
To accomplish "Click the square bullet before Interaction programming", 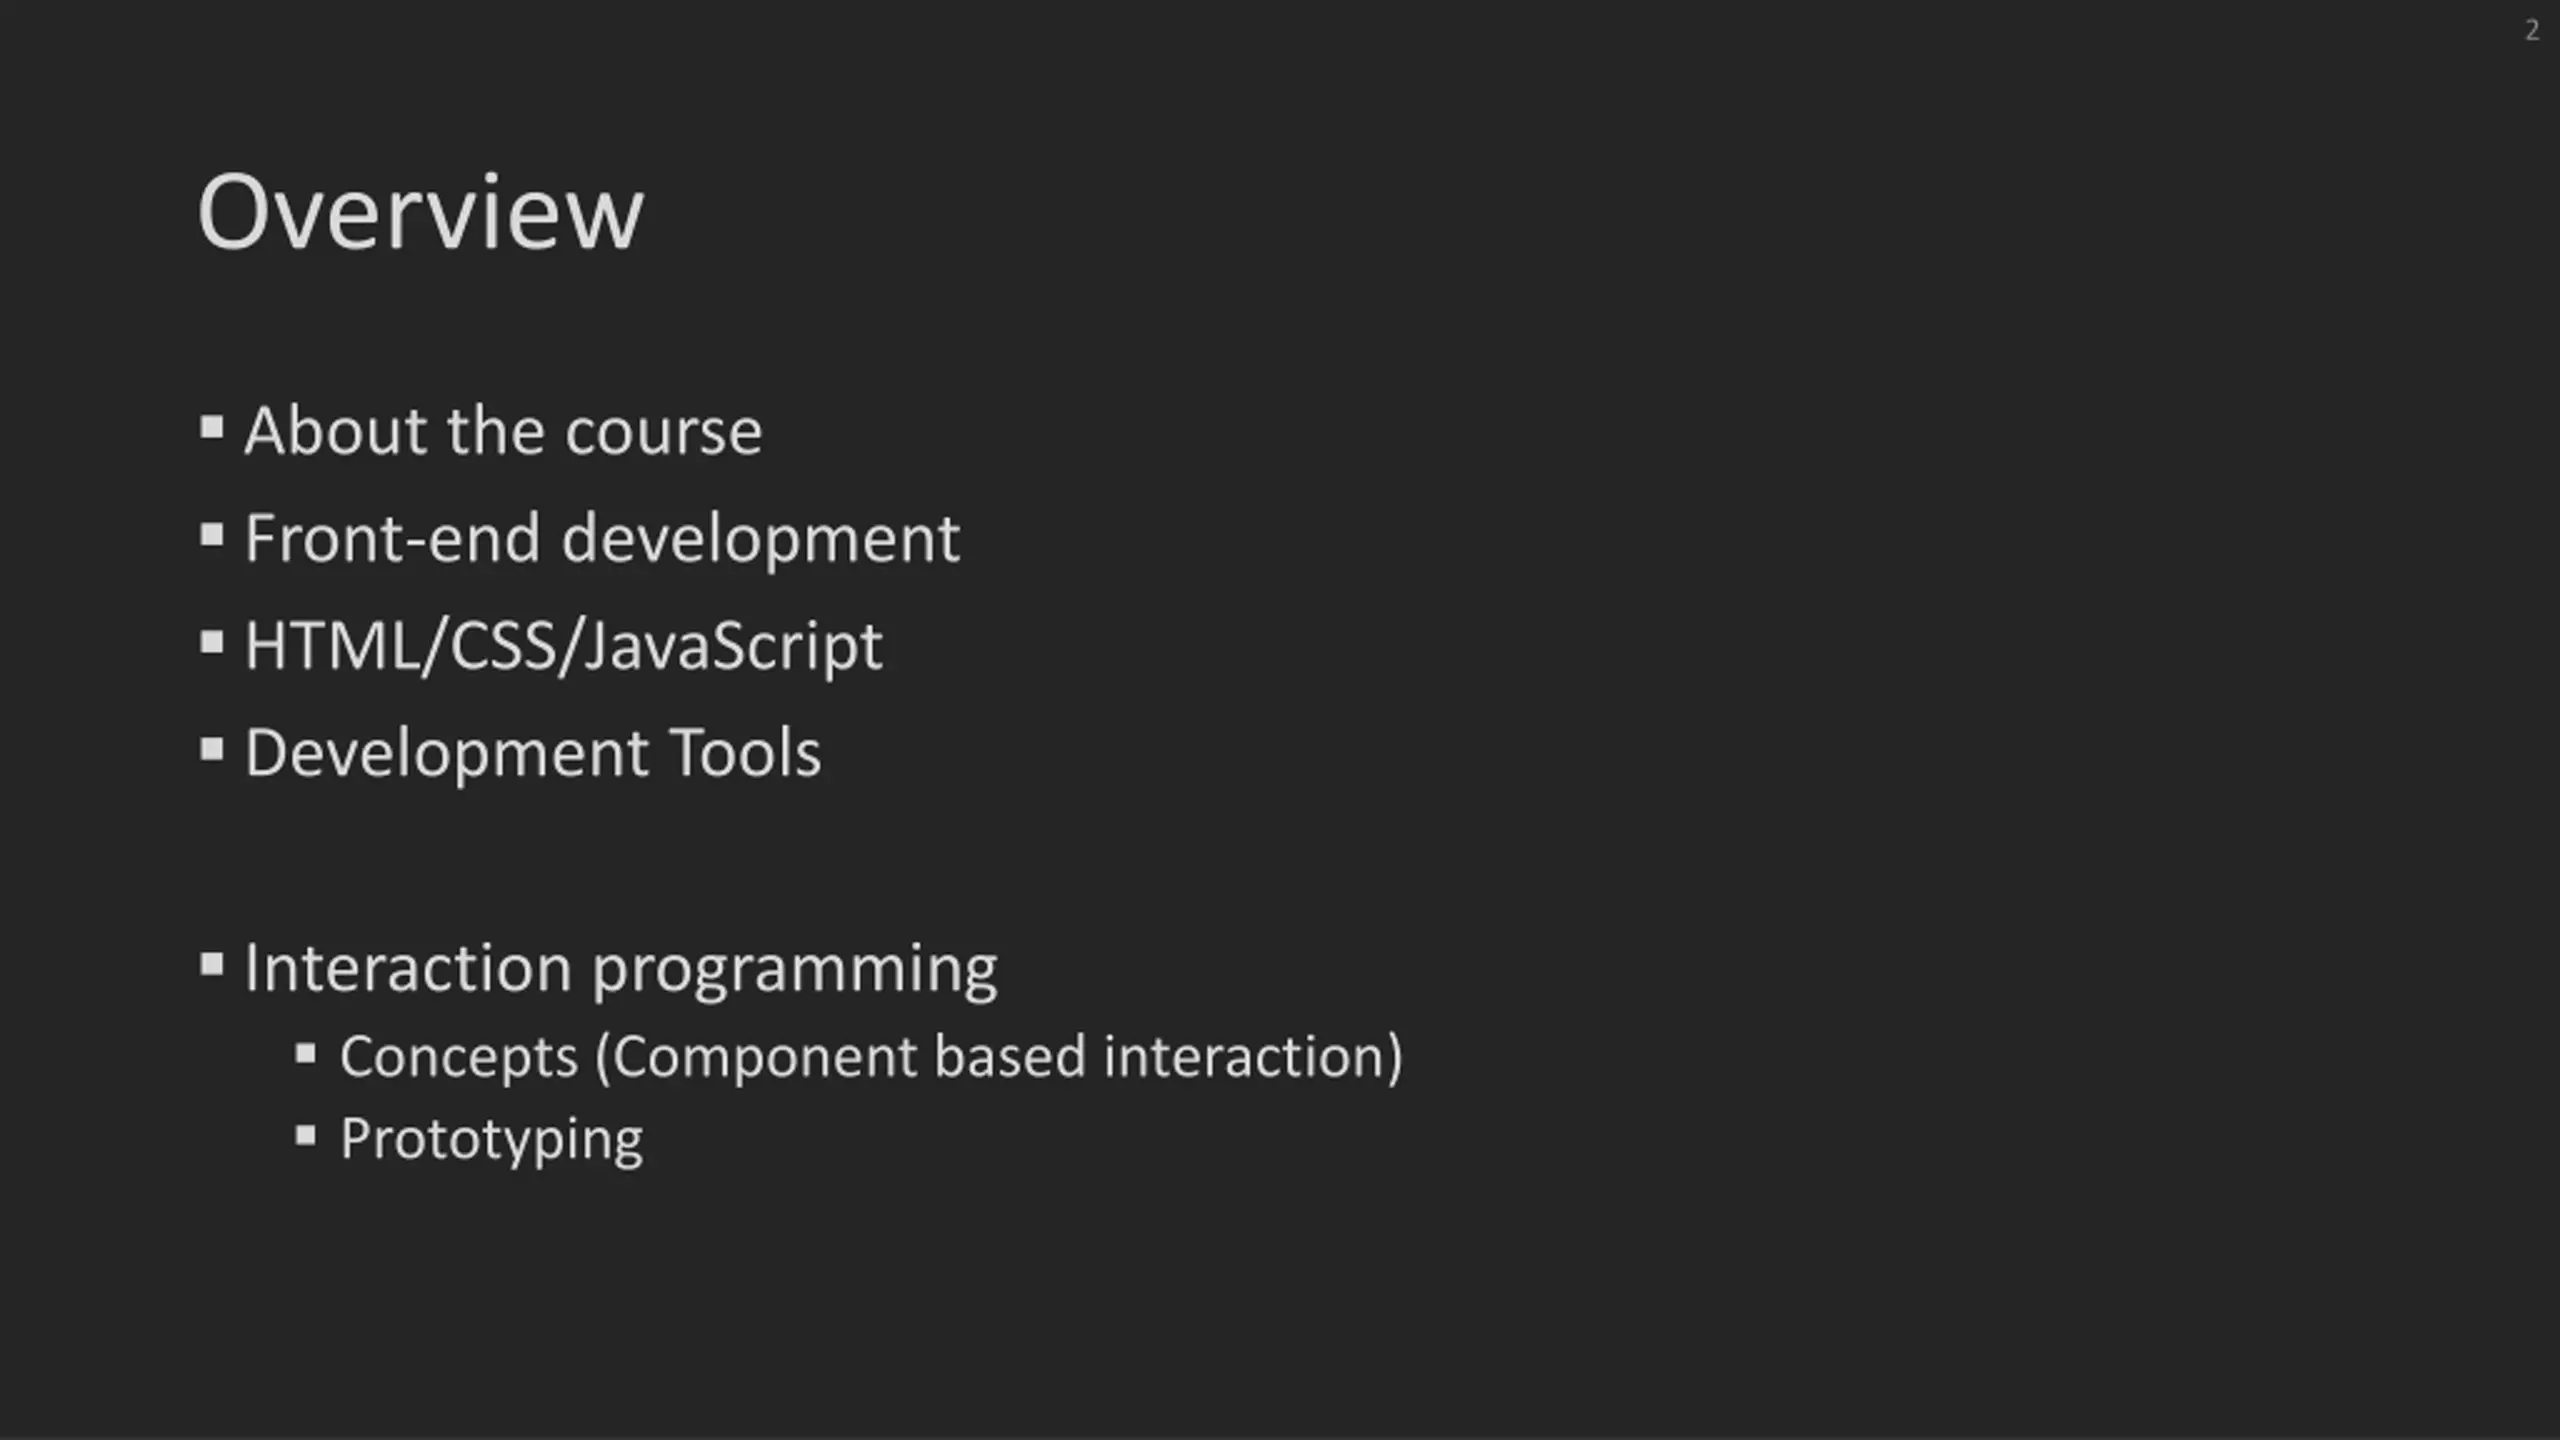I will 211,965.
